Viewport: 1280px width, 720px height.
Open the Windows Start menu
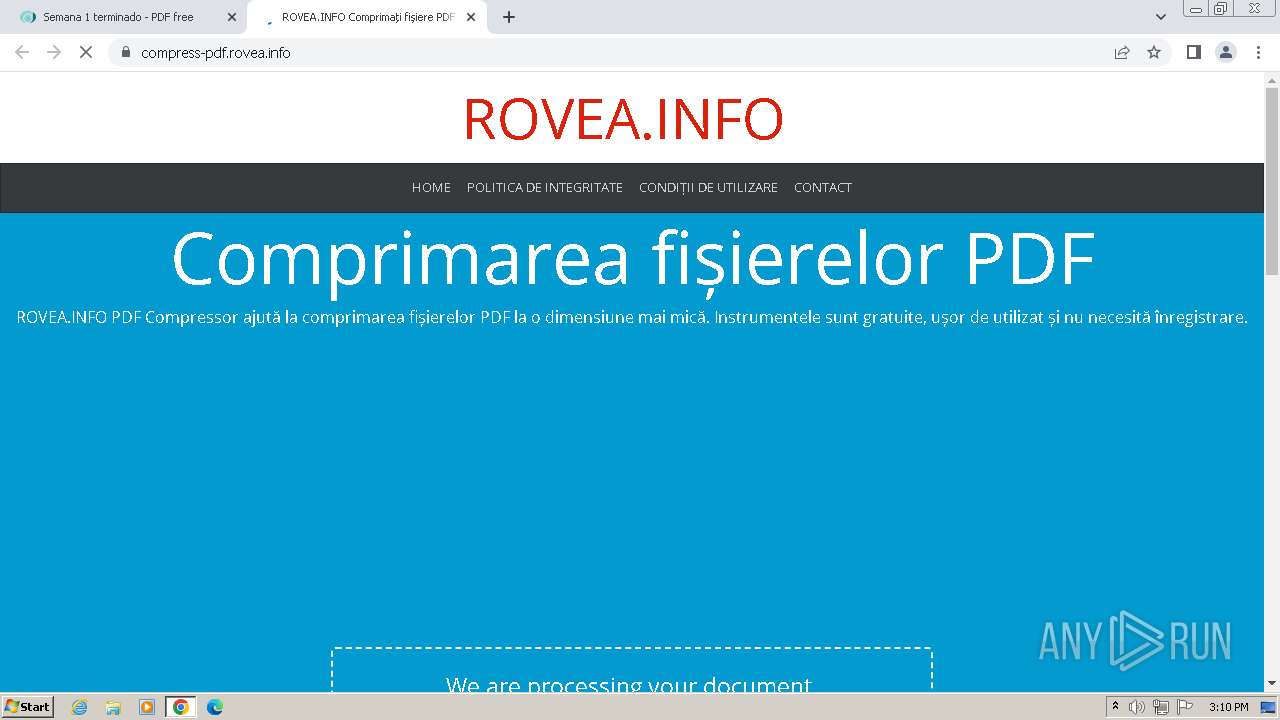[x=28, y=707]
